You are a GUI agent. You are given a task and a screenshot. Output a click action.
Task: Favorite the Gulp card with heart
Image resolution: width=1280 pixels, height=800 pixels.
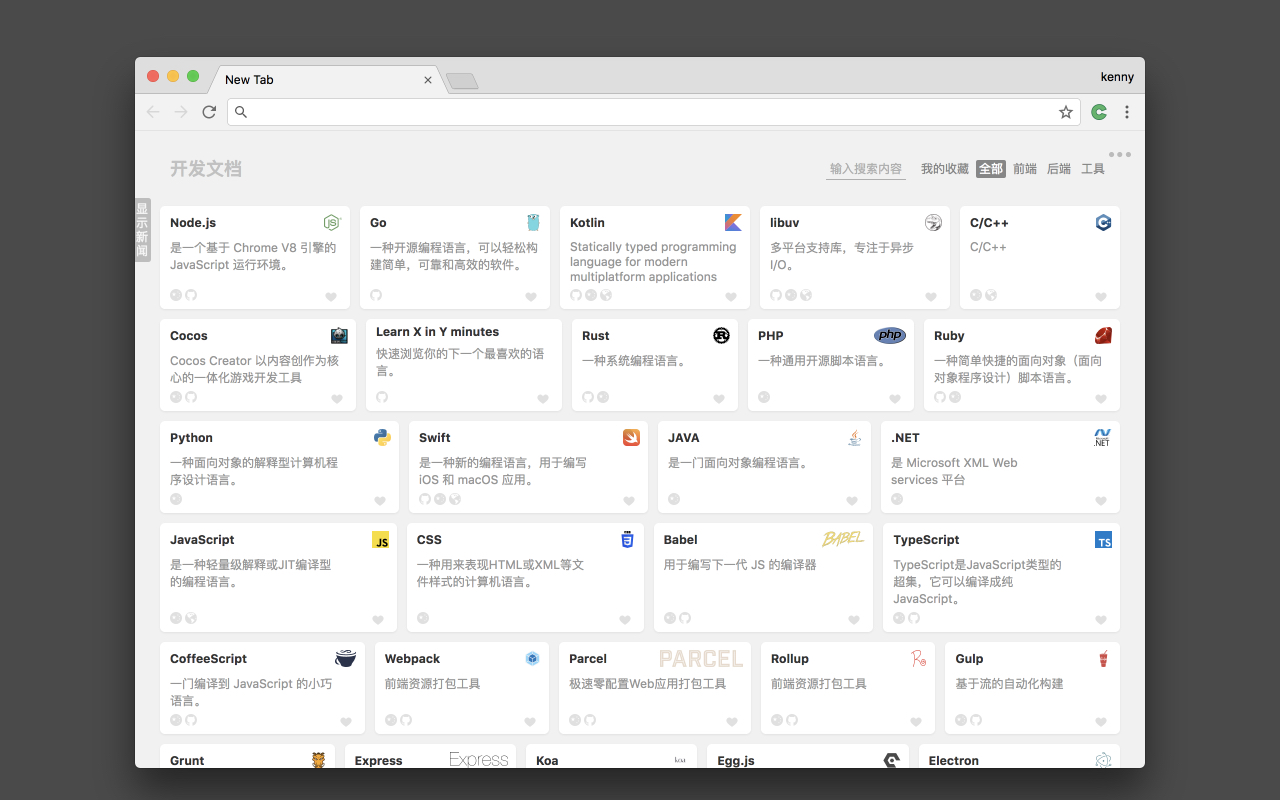click(x=1101, y=722)
